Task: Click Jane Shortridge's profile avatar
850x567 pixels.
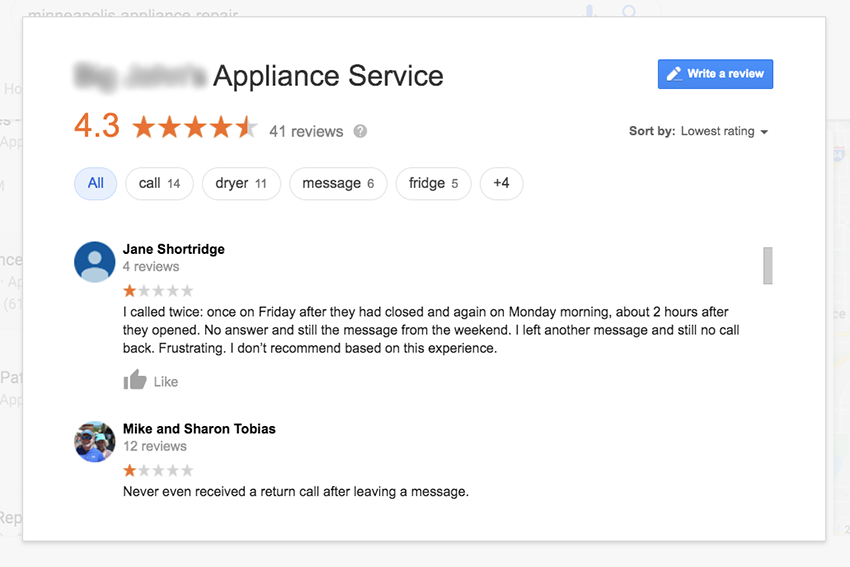Action: pyautogui.click(x=94, y=262)
